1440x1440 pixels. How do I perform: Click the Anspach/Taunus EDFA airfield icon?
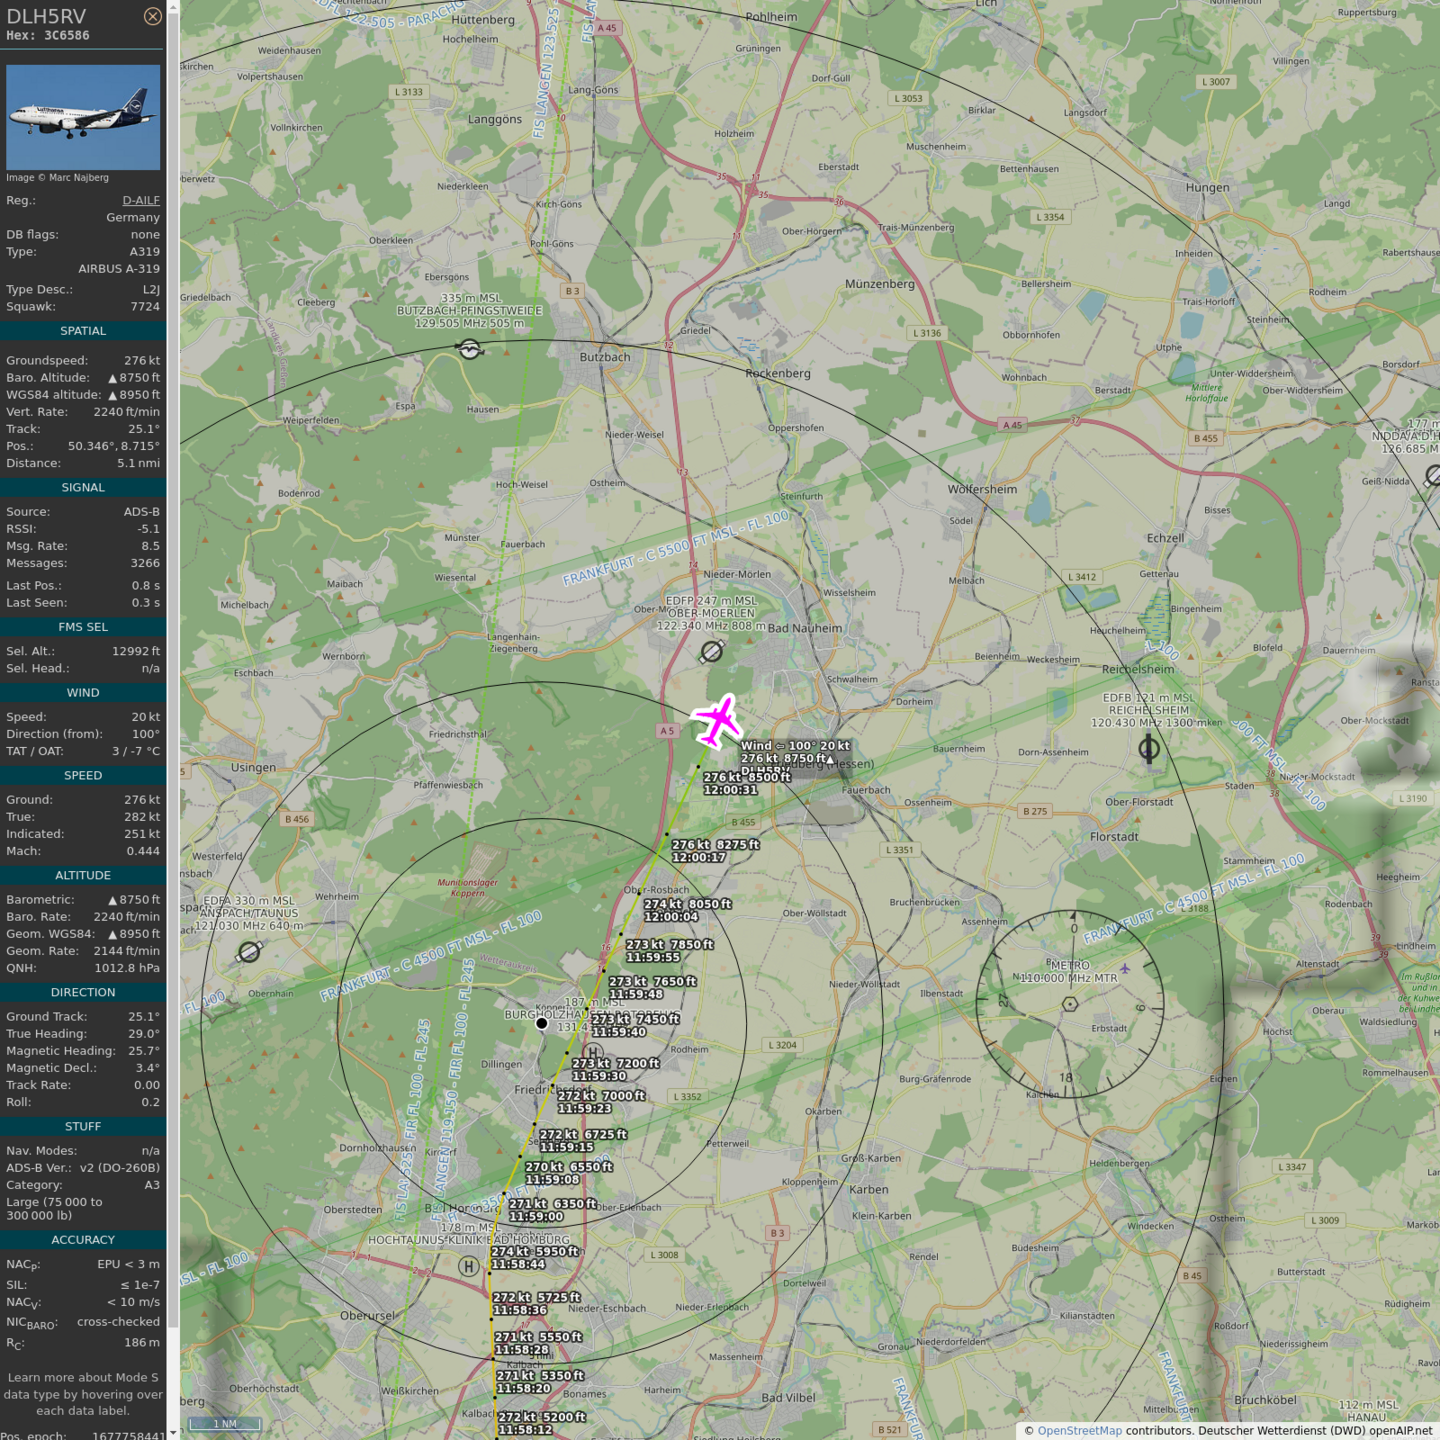[x=249, y=952]
